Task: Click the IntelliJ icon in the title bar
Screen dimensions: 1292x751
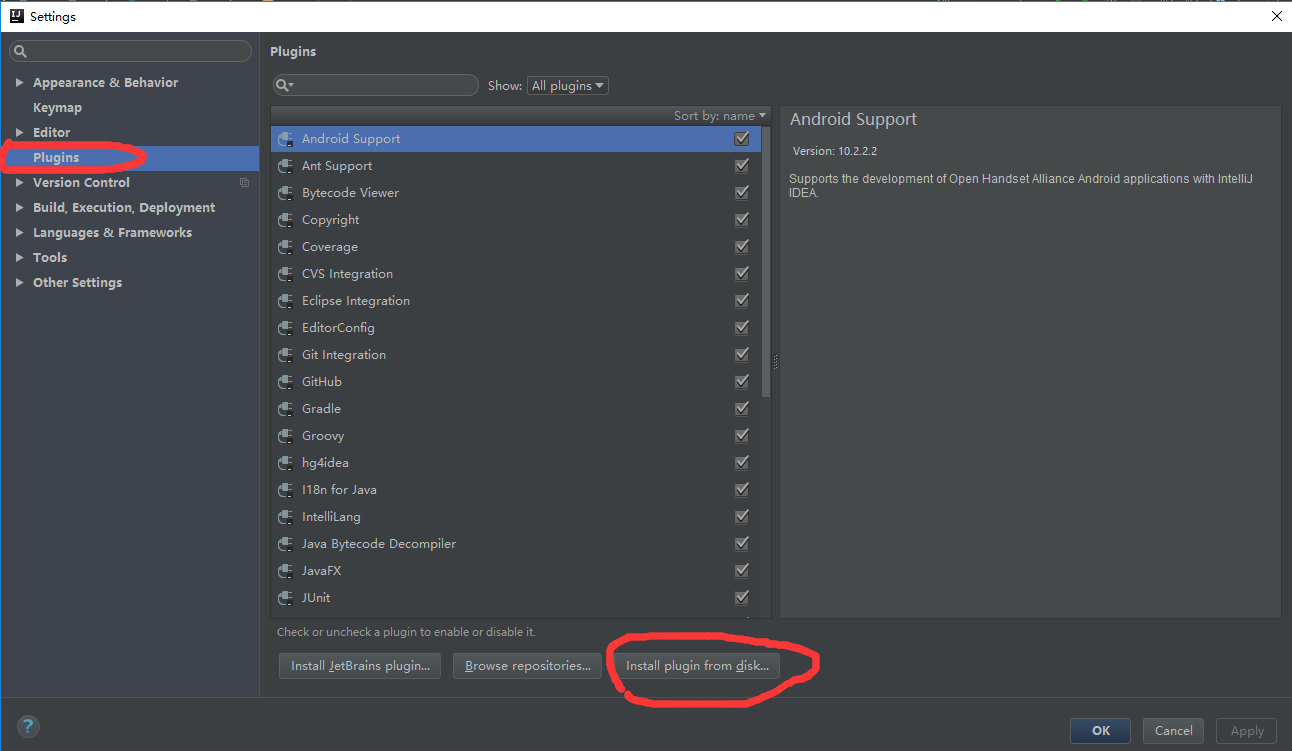Action: tap(16, 16)
